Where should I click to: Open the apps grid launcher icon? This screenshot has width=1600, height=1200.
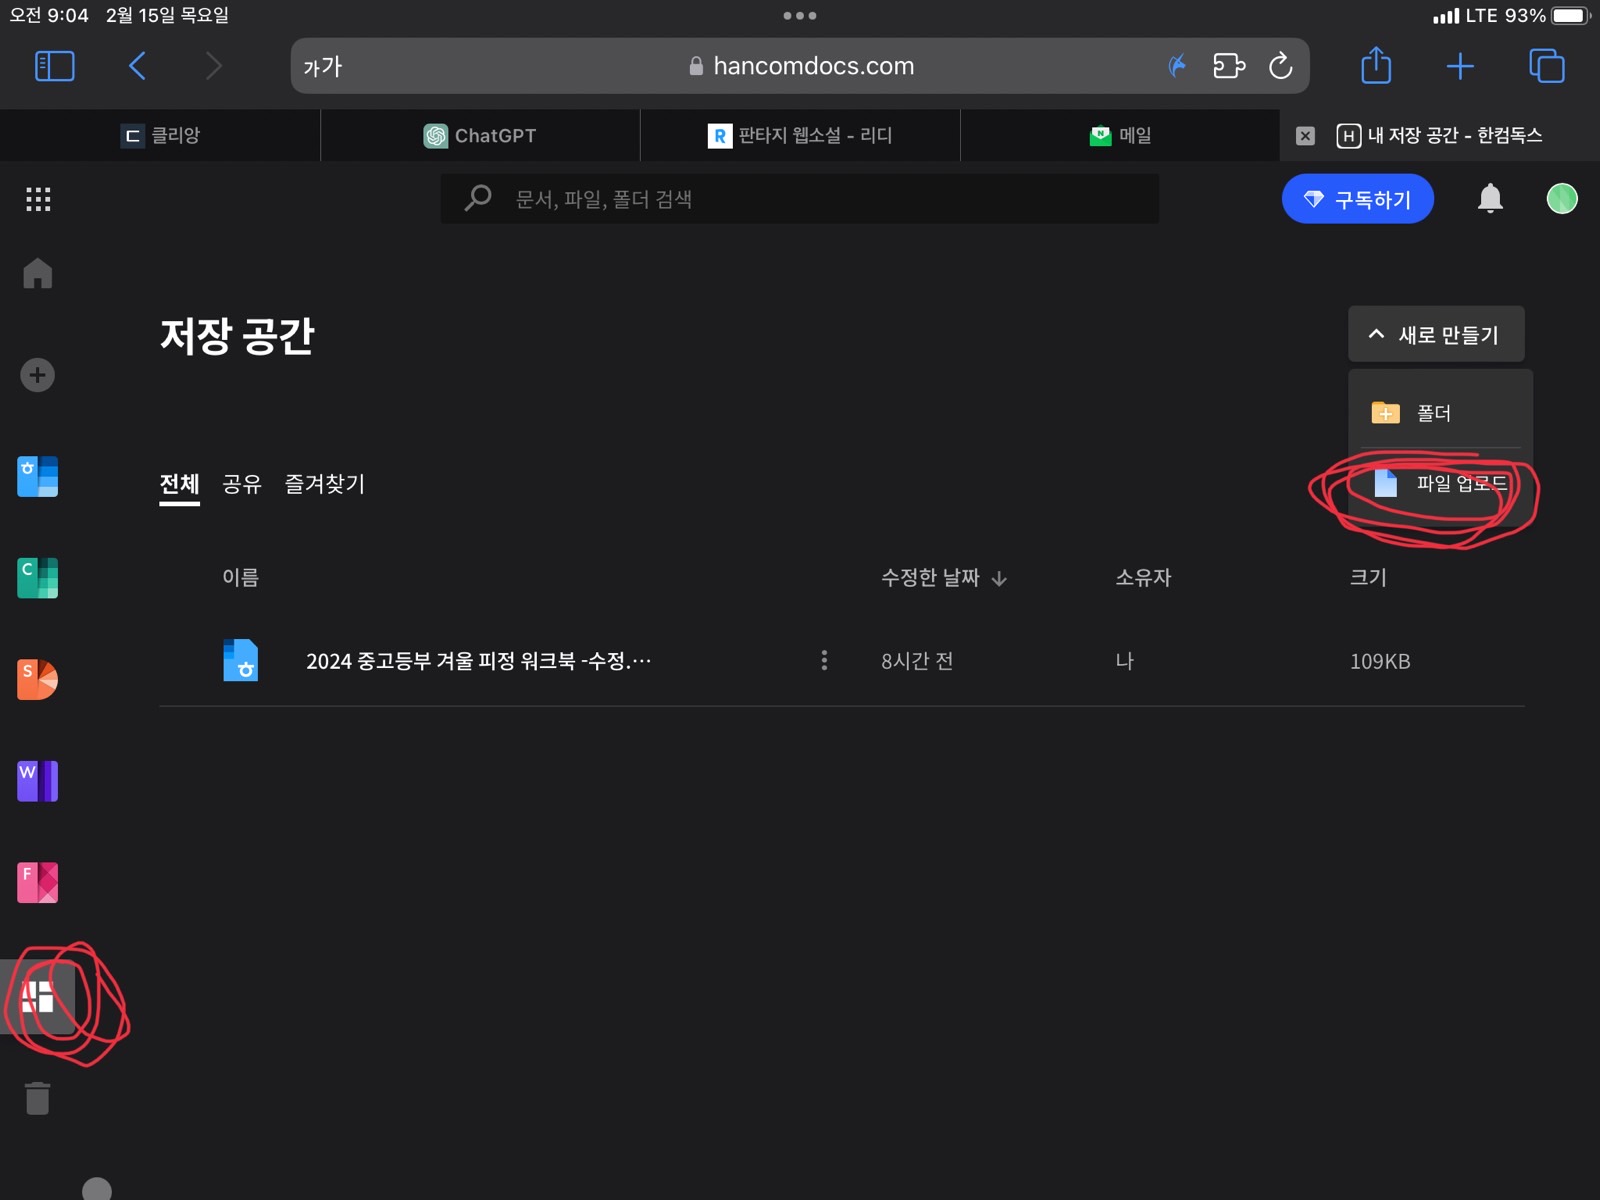[x=37, y=198]
